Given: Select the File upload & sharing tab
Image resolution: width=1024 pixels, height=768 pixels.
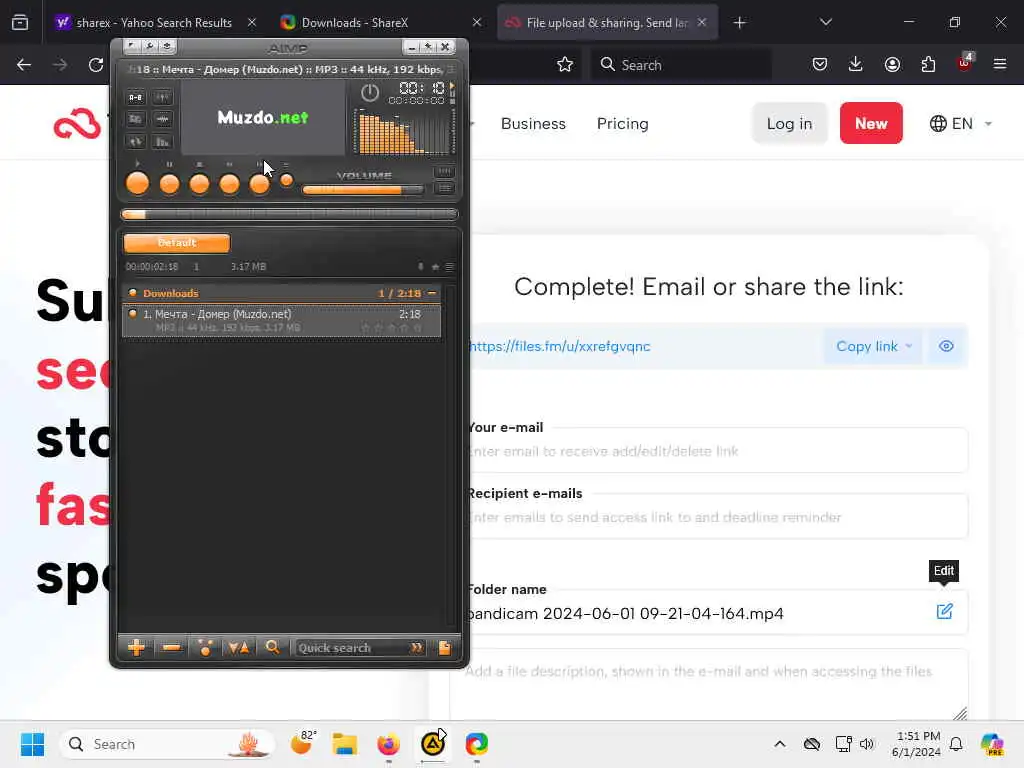Looking at the screenshot, I should click(x=605, y=23).
